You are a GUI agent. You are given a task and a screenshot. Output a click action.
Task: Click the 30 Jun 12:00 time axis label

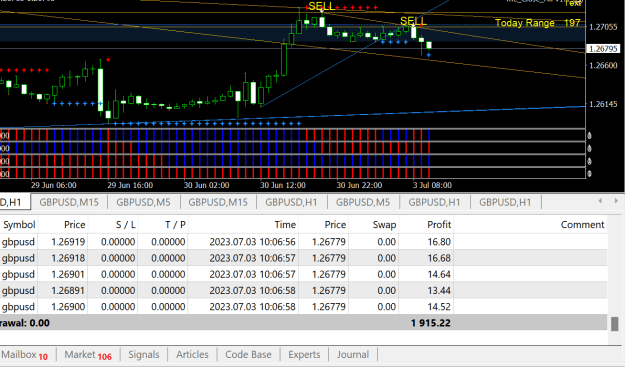[283, 185]
